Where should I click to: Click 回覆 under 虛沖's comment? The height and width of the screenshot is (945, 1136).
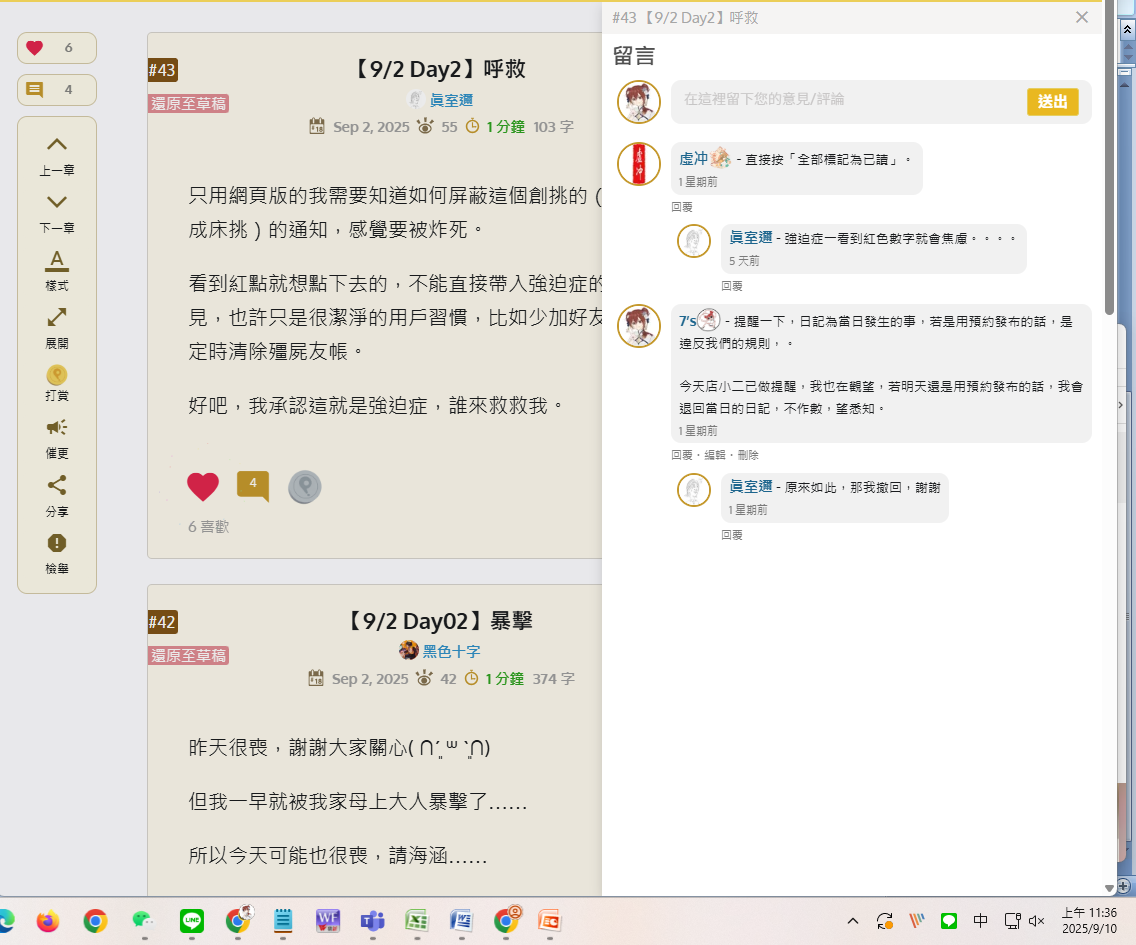682,207
